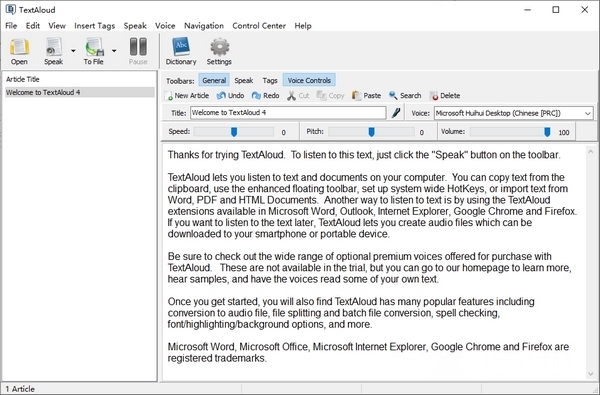
Task: Click the Title input field
Action: click(288, 113)
